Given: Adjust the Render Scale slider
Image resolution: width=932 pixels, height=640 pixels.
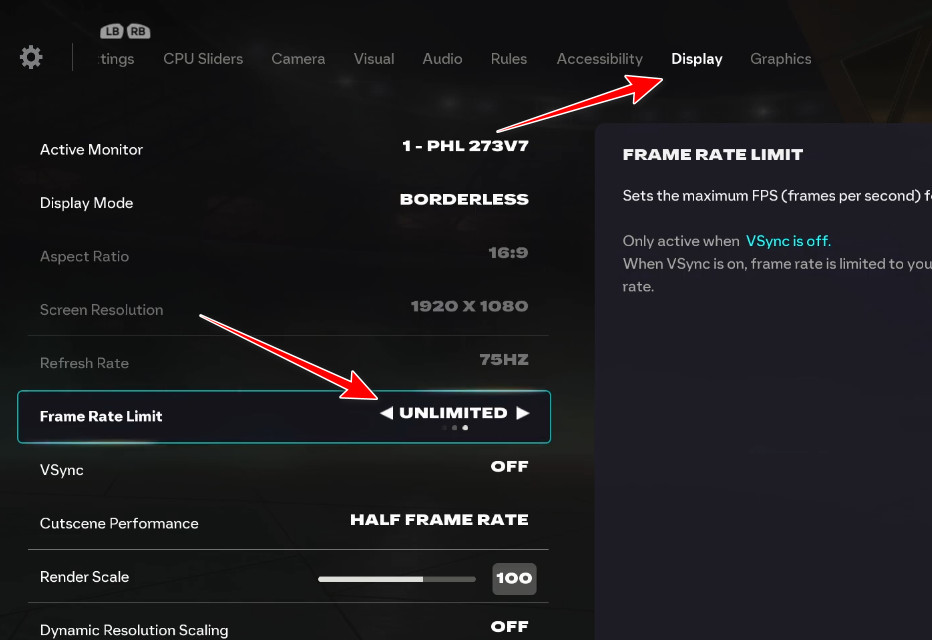Looking at the screenshot, I should pyautogui.click(x=397, y=578).
